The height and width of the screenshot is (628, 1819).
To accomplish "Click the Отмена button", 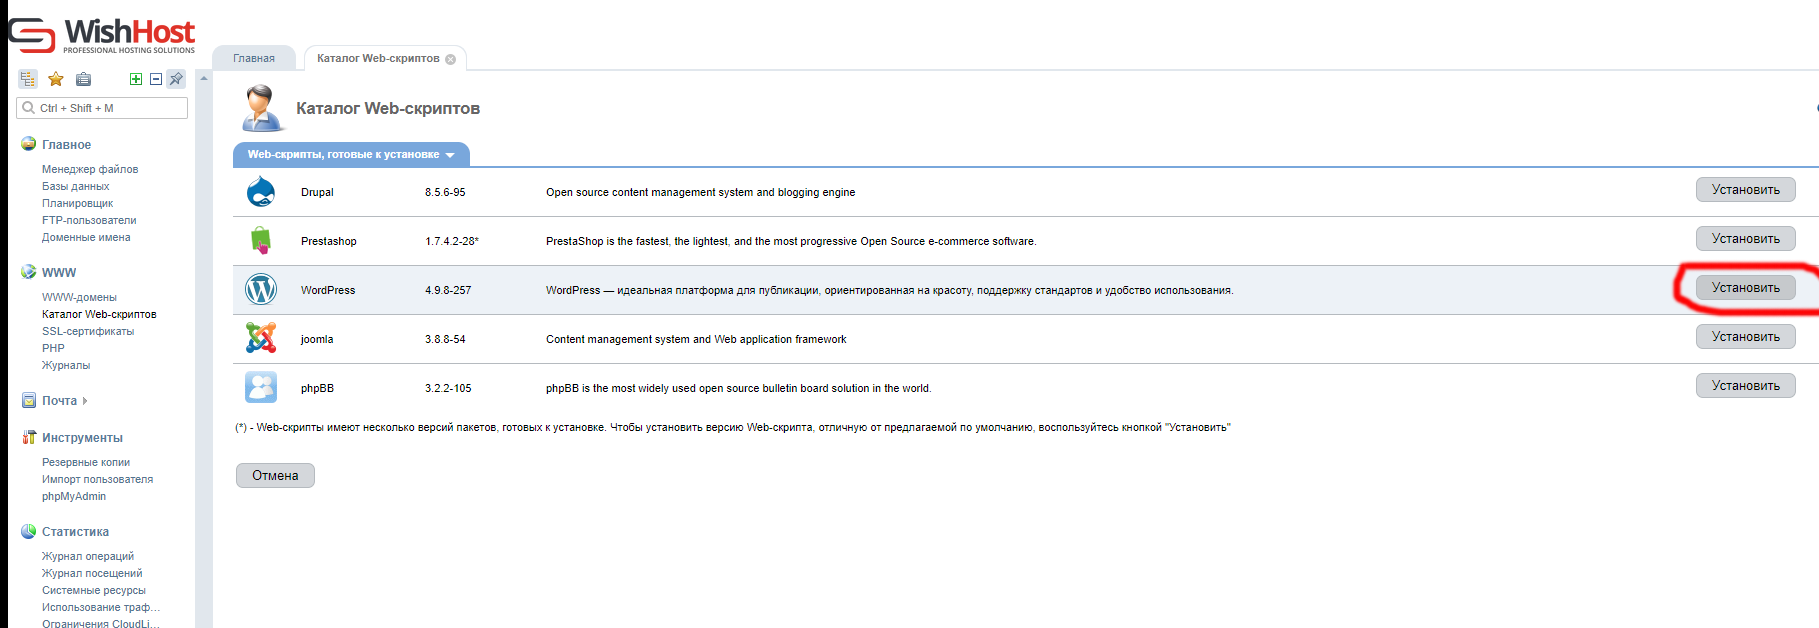I will pos(275,475).
